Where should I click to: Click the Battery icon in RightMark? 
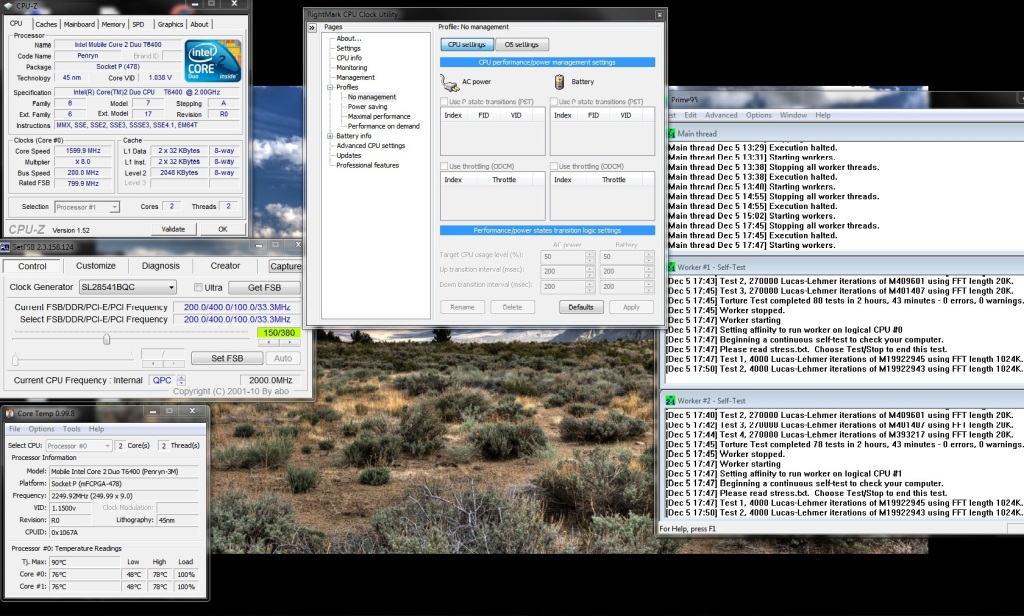pos(559,82)
